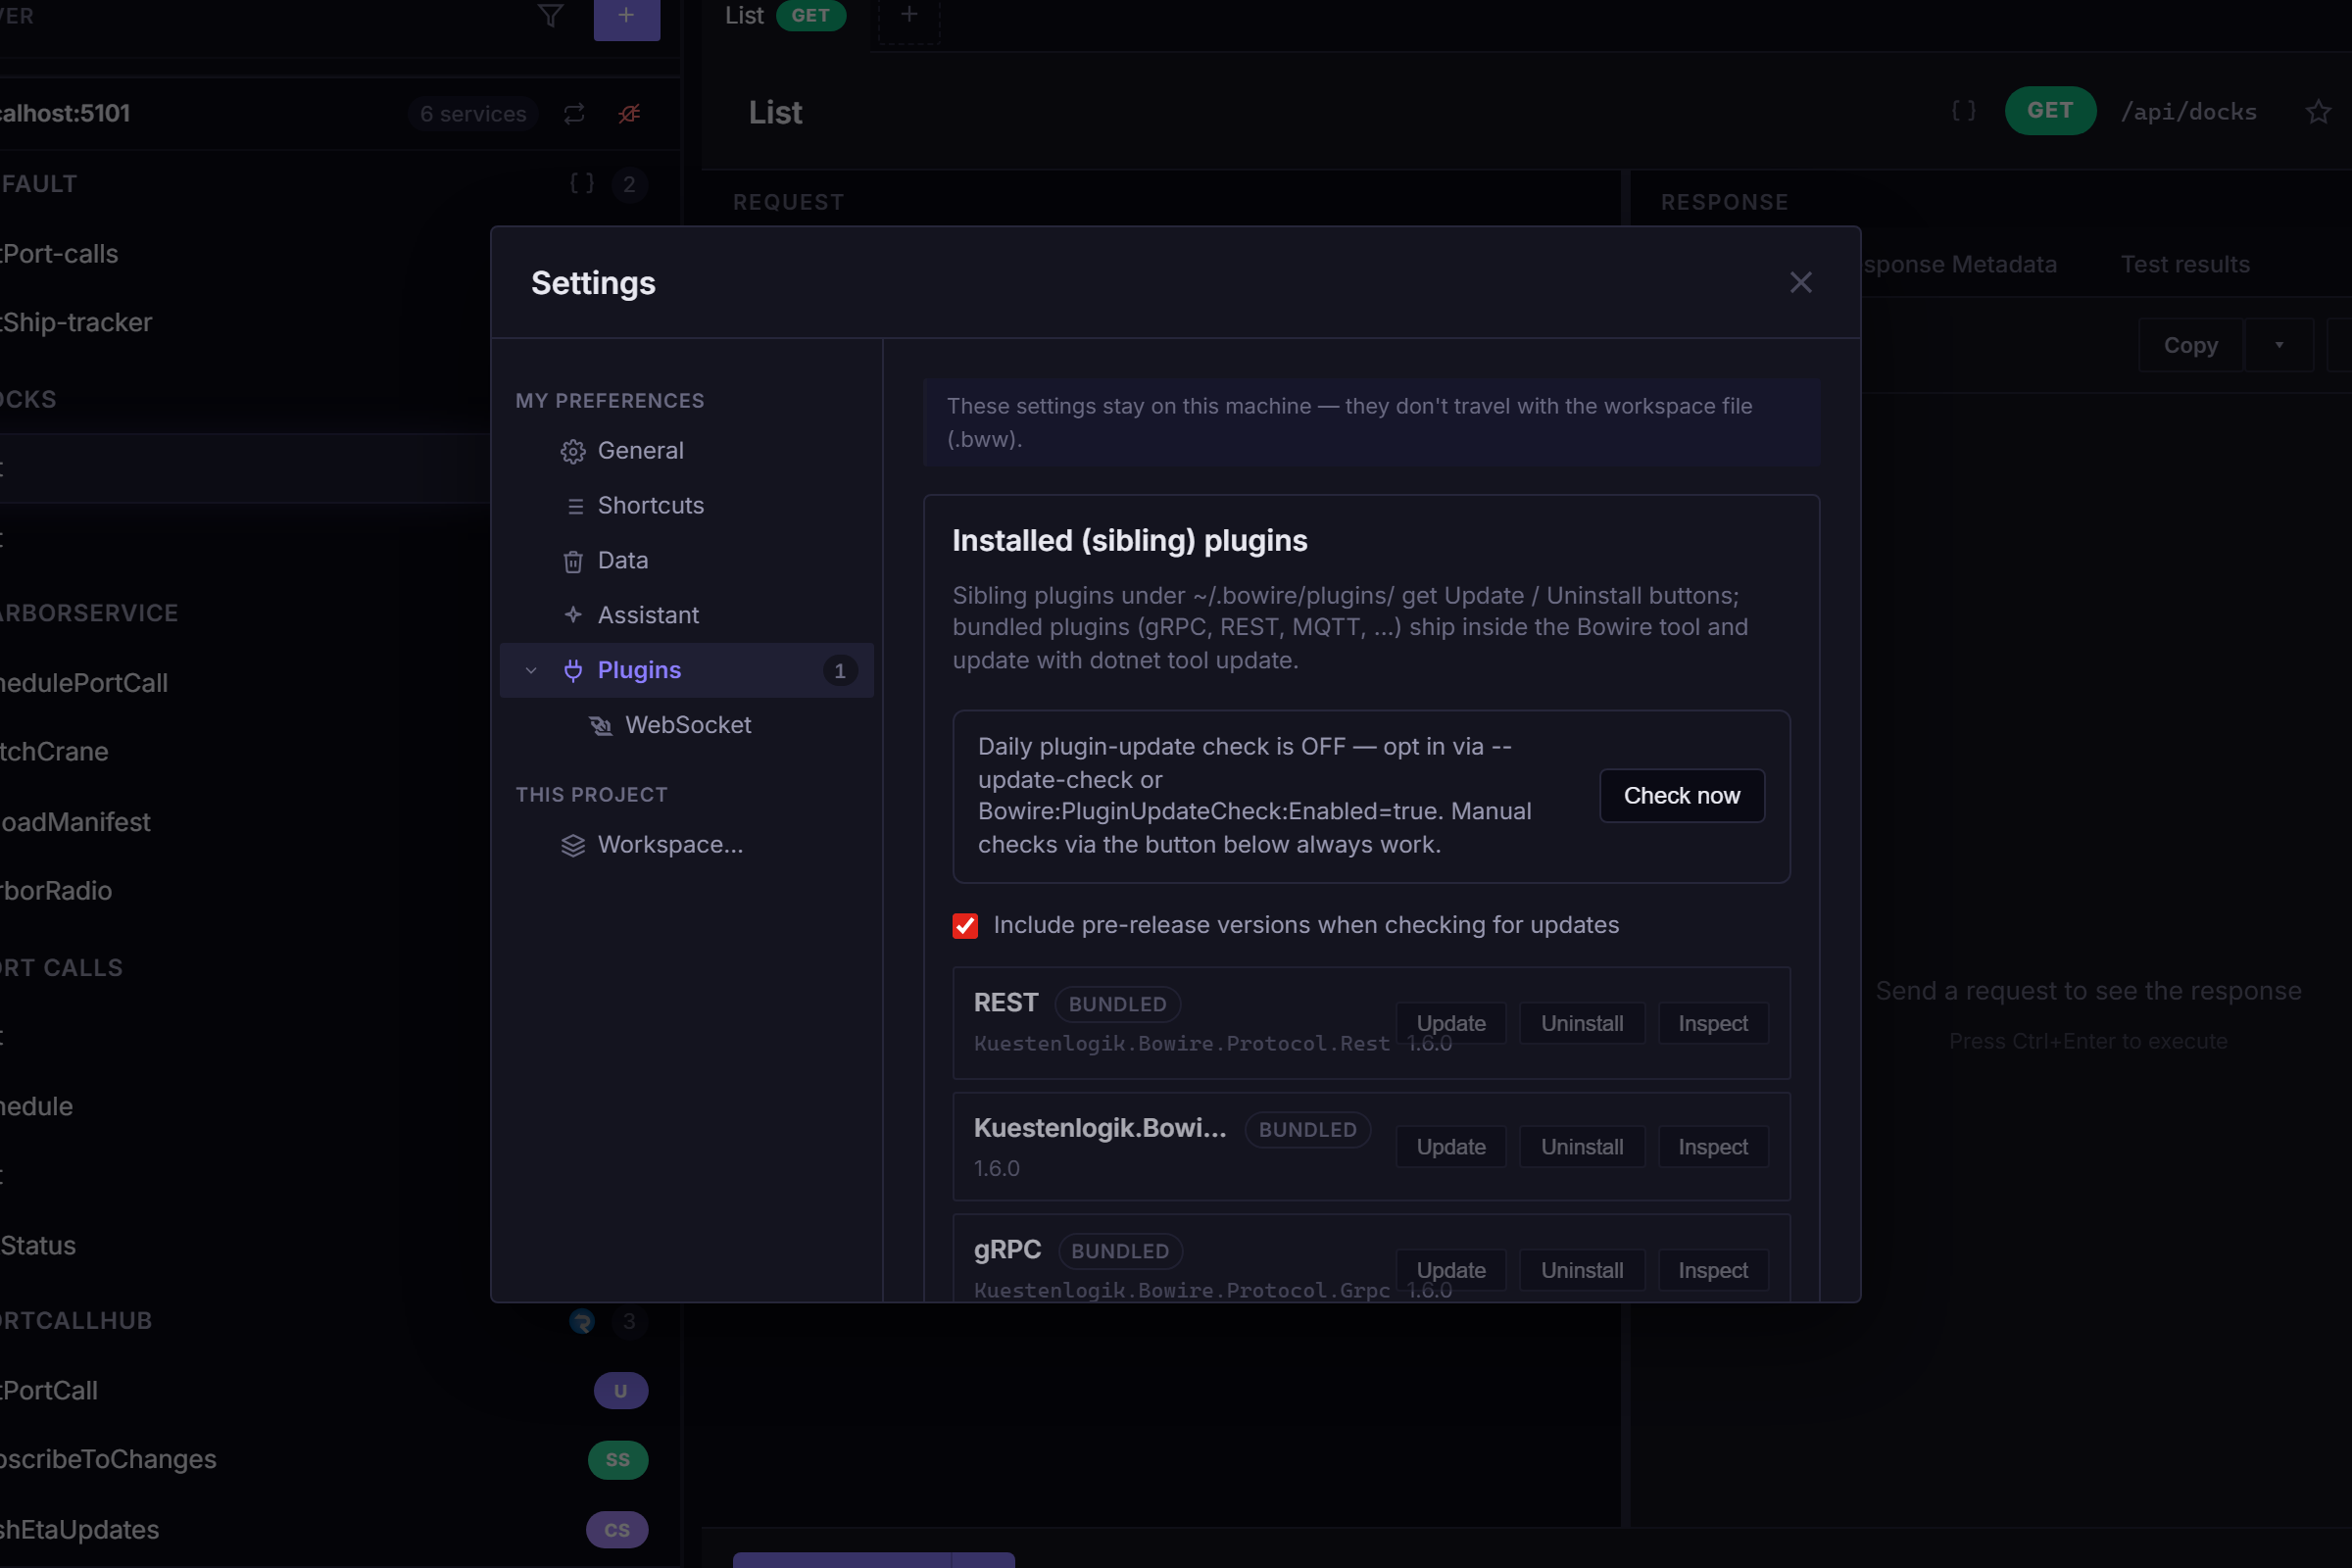The height and width of the screenshot is (1568, 2352).
Task: Uninstall the REST plugin
Action: (x=1582, y=1023)
